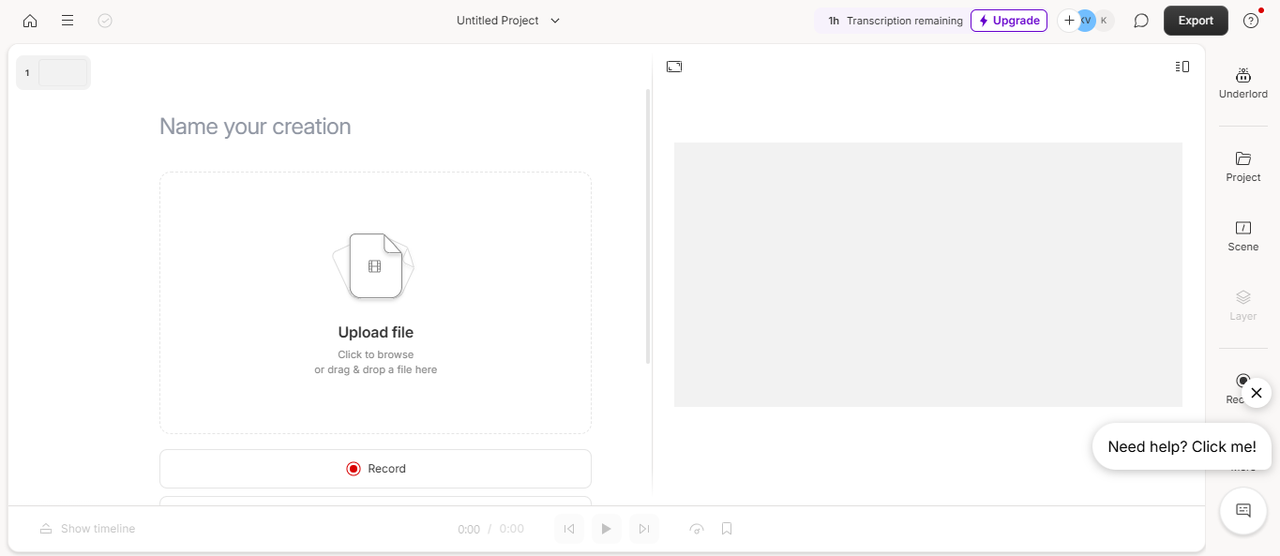
Task: Skip to the next scene marker
Action: (x=644, y=529)
